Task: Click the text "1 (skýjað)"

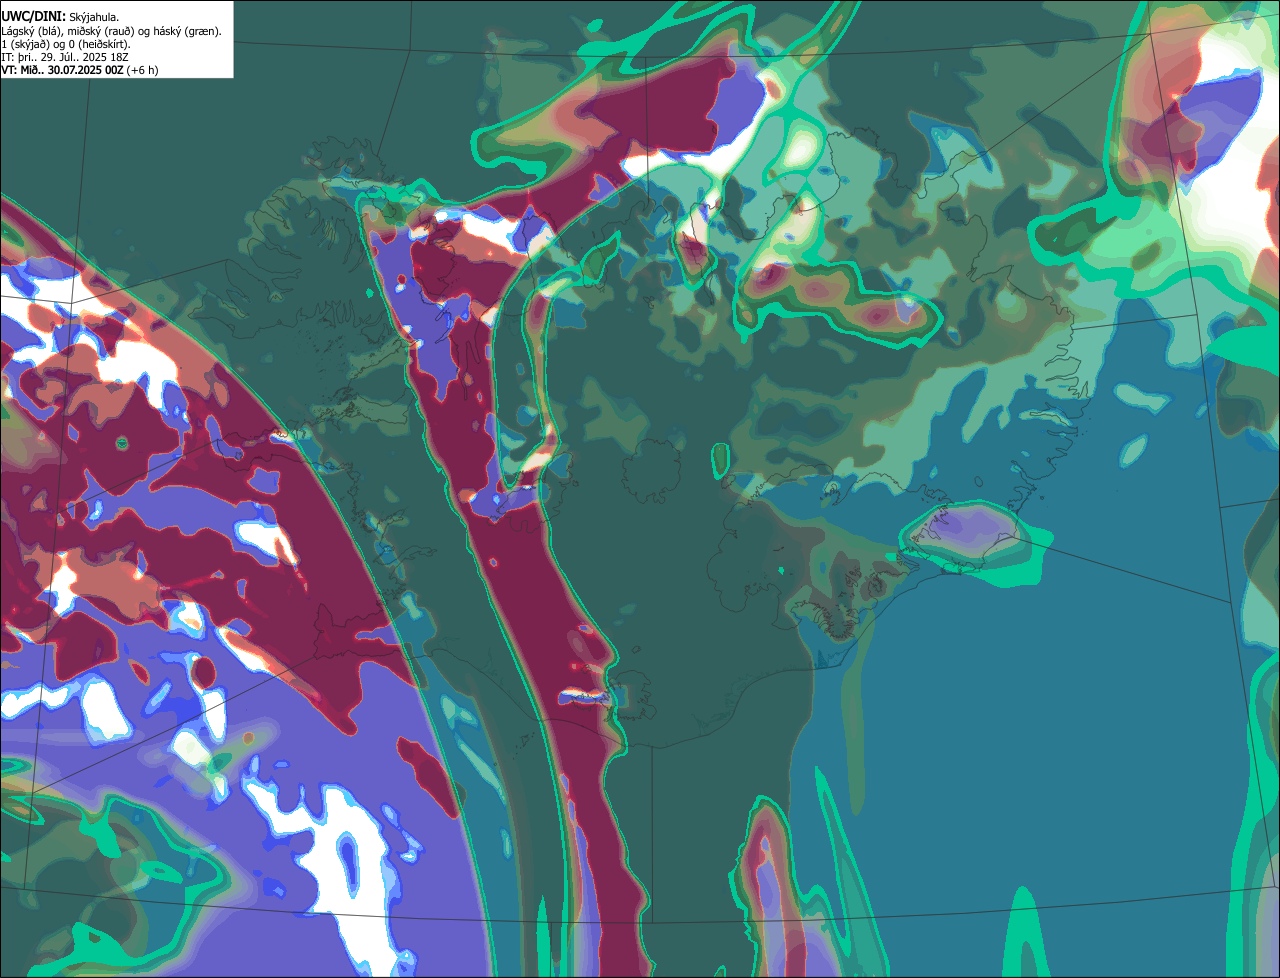Action: [x=25, y=44]
